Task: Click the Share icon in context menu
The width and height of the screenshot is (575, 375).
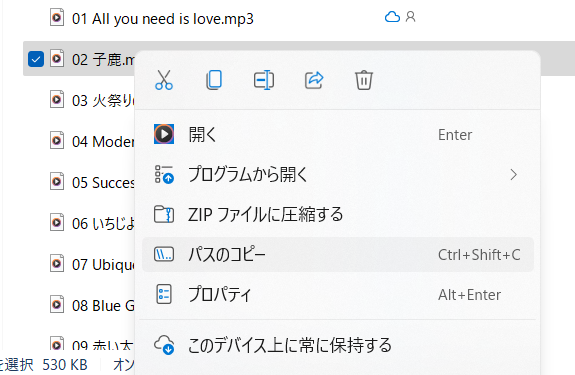Action: pyautogui.click(x=314, y=80)
